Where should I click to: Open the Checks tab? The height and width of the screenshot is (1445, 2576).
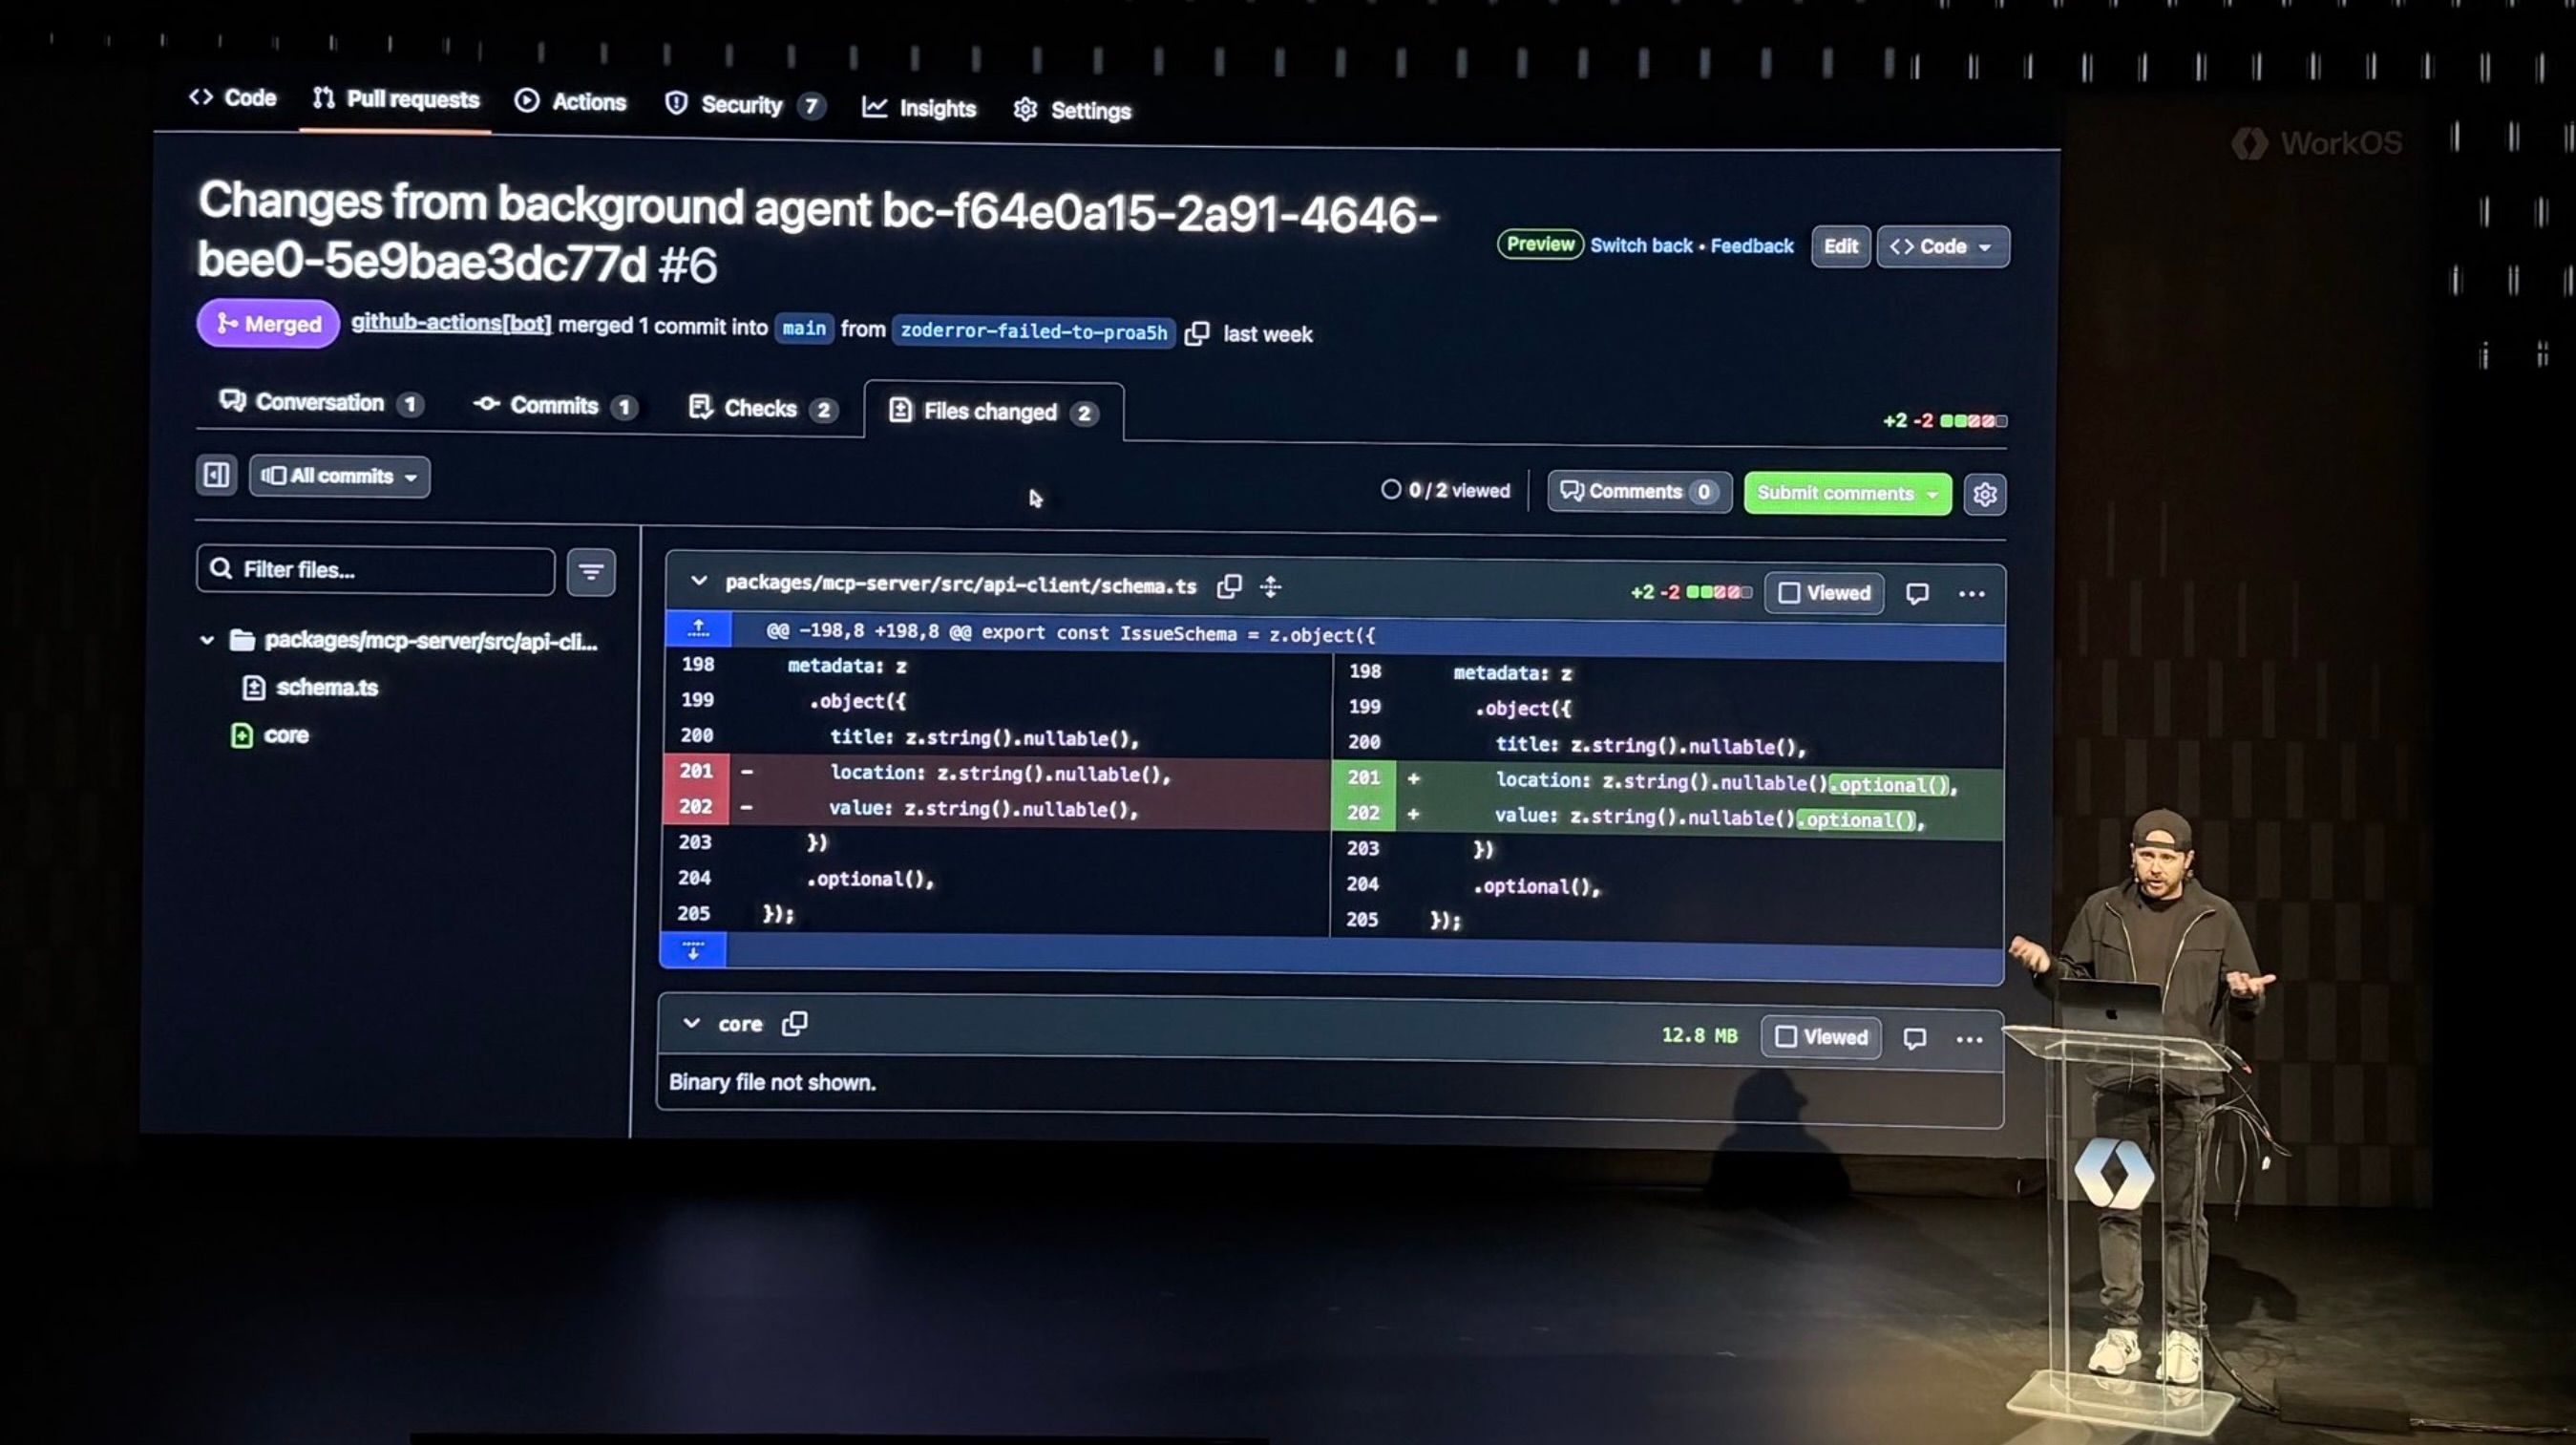pos(760,408)
